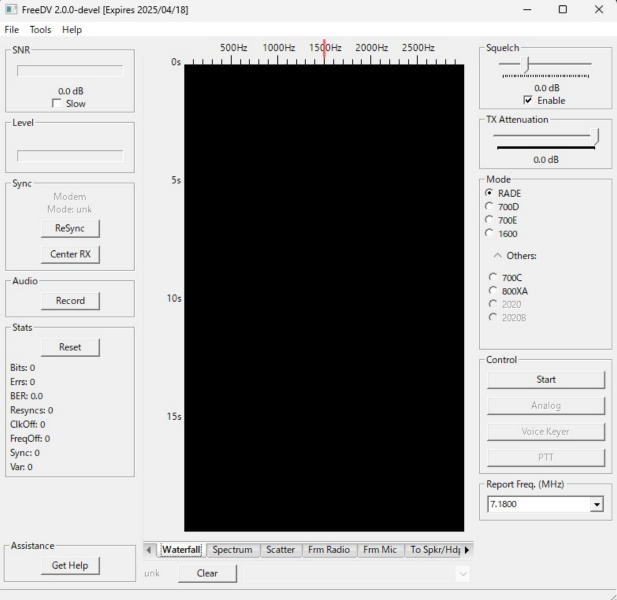Collapse the Others mode list chevron
Screen dimensions: 617x600
[497, 256]
